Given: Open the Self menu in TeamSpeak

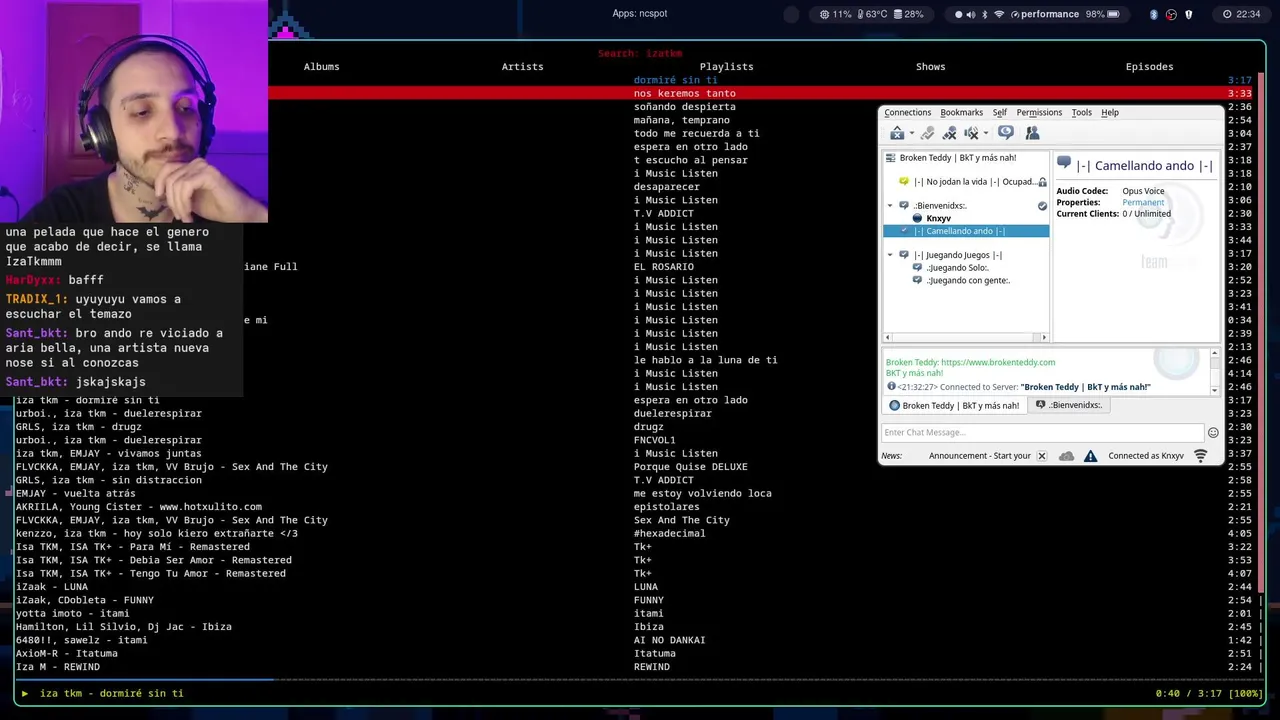Looking at the screenshot, I should [x=999, y=113].
